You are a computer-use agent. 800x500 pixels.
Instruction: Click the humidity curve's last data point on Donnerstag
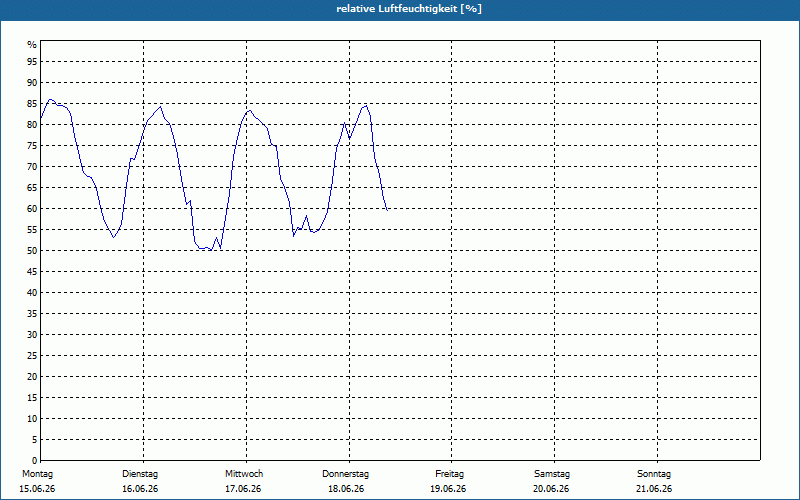point(387,210)
